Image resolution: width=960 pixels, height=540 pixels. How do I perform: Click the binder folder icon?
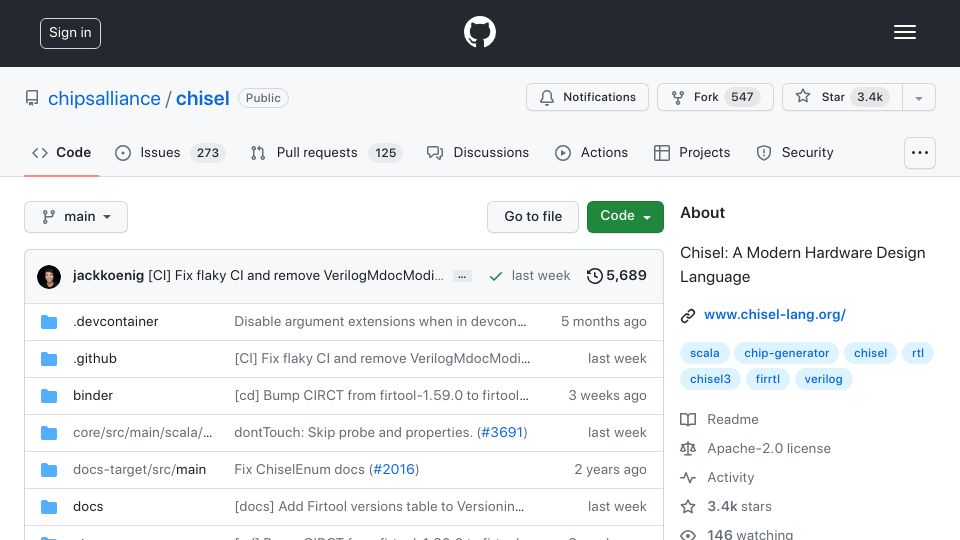[49, 396]
